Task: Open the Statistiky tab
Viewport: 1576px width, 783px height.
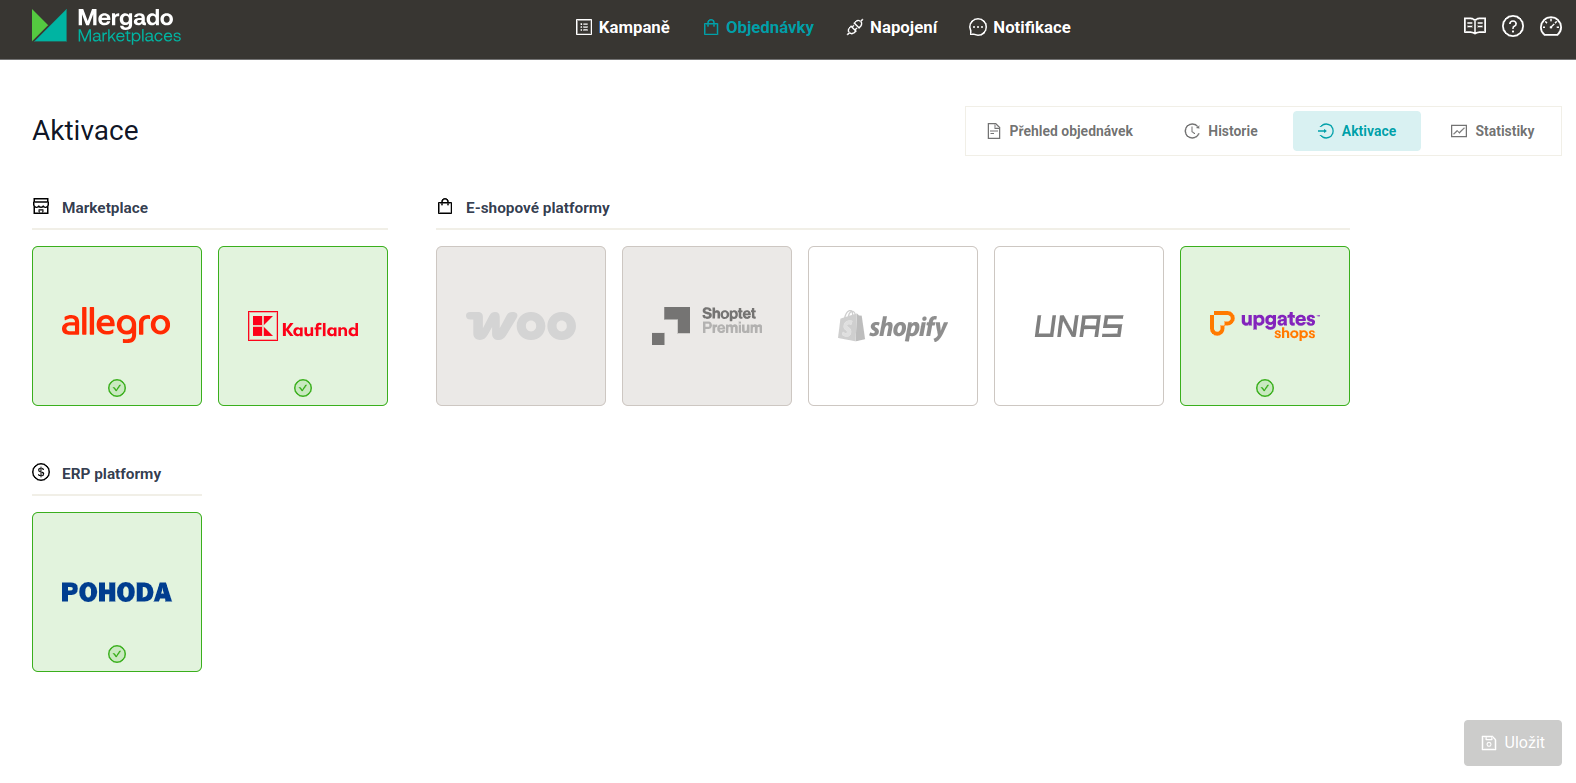Action: tap(1492, 131)
